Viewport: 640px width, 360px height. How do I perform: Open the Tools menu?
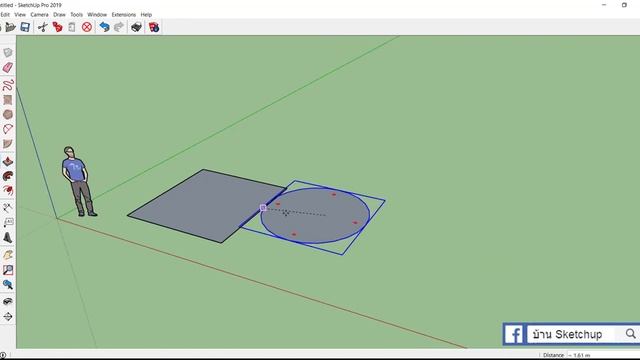point(76,15)
